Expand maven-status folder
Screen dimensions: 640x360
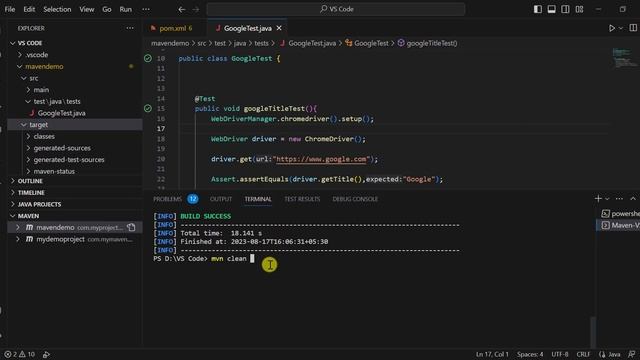point(75,171)
